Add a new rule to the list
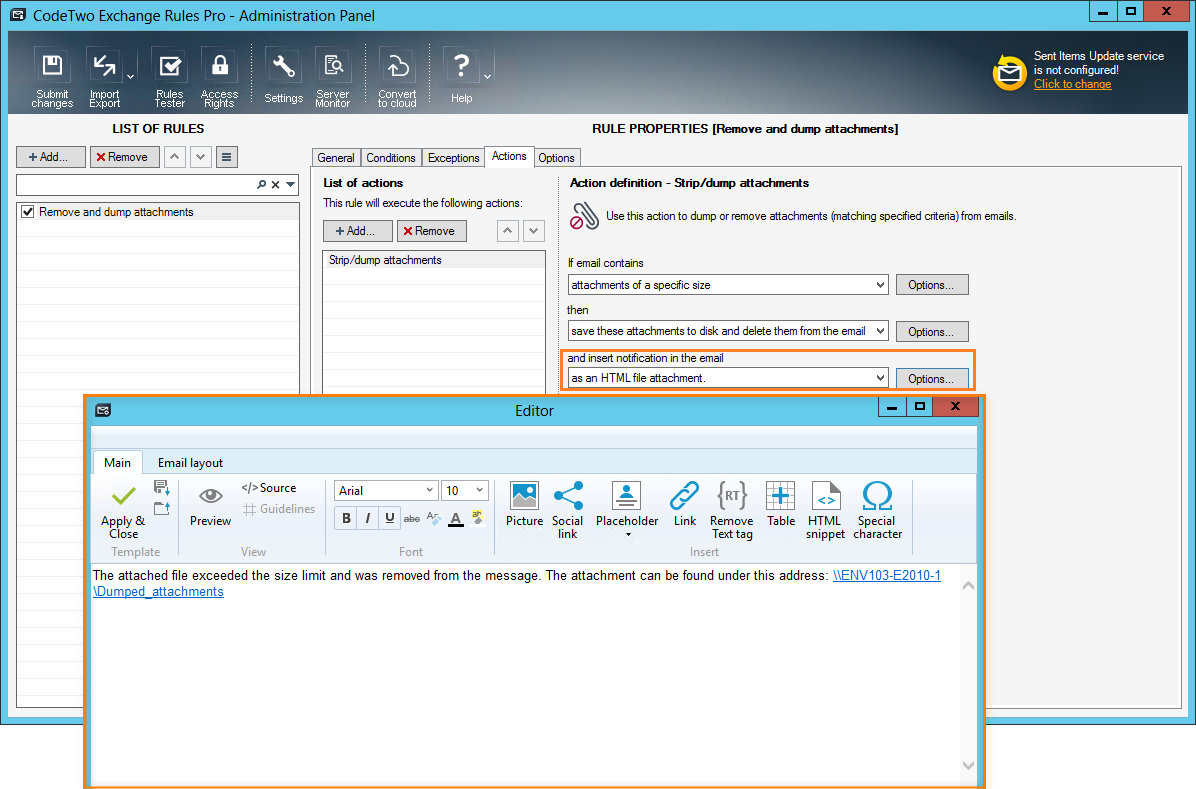This screenshot has width=1196, height=789. 50,157
